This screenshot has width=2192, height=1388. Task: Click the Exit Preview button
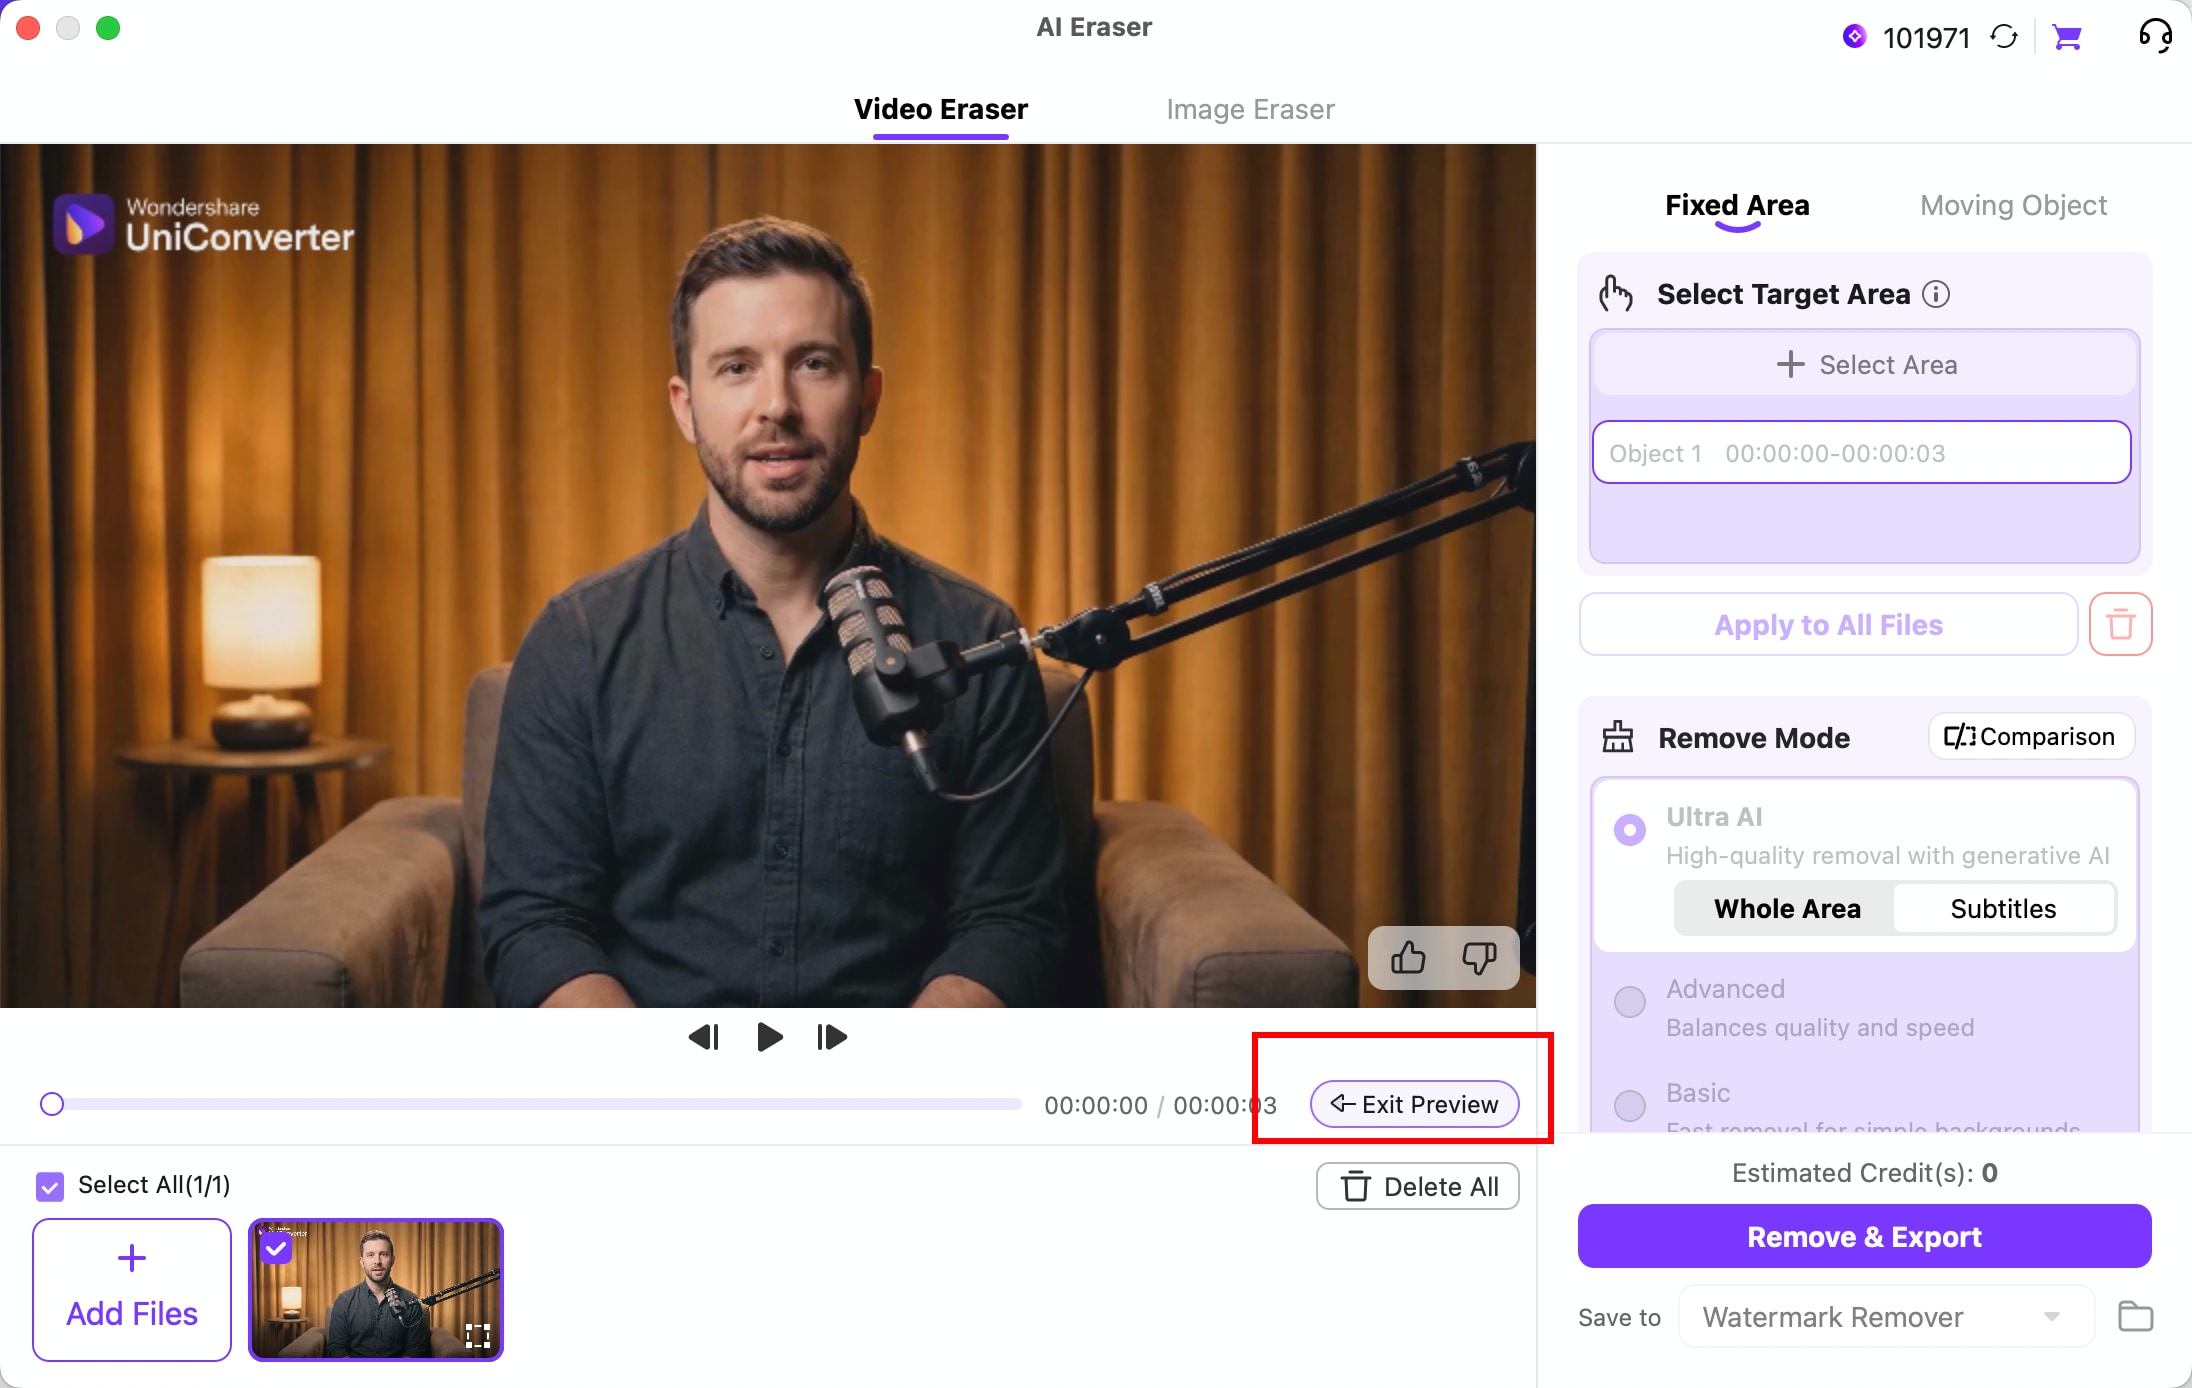click(x=1414, y=1104)
